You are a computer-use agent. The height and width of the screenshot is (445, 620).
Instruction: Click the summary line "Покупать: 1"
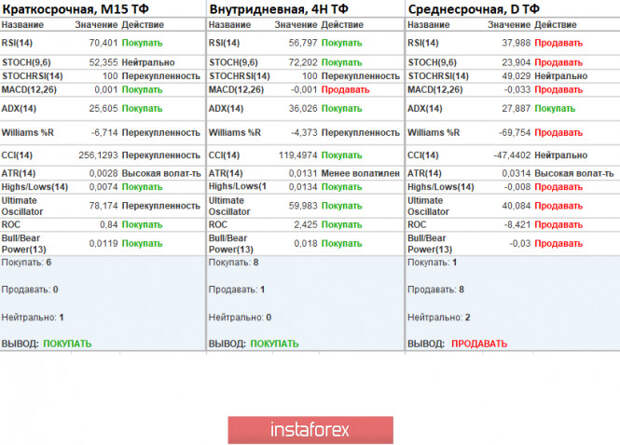click(x=432, y=262)
